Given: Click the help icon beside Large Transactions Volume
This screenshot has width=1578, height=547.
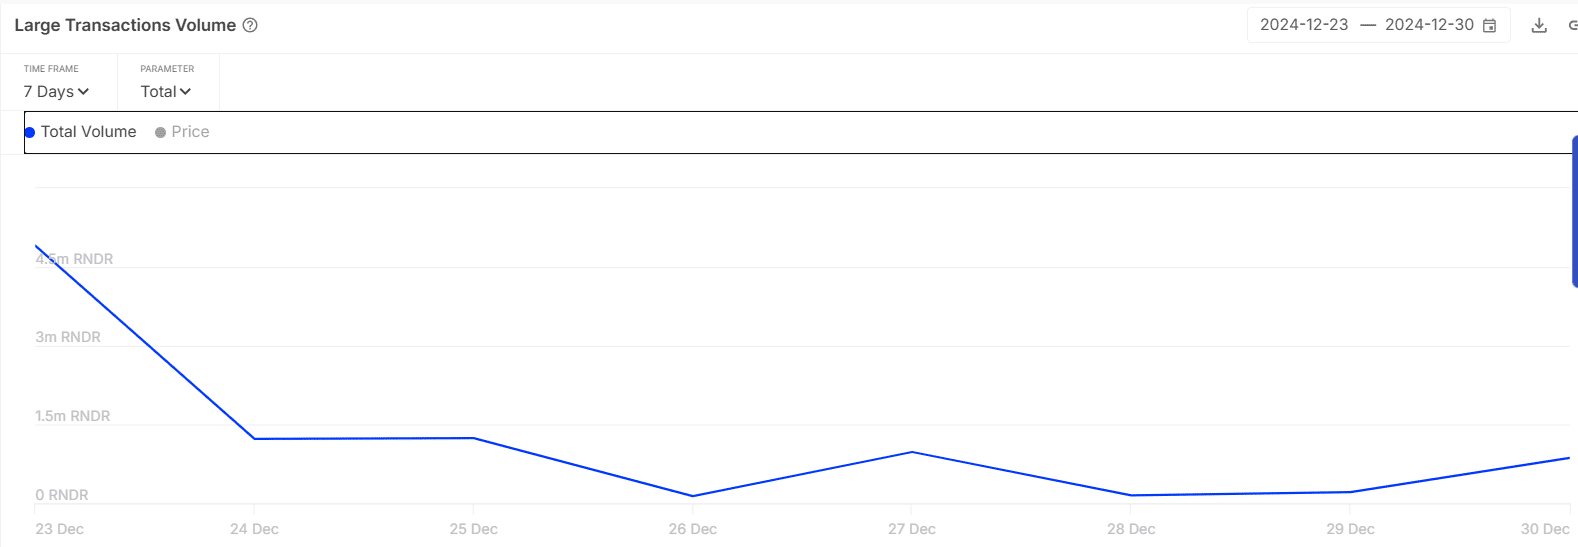Looking at the screenshot, I should tap(250, 25).
